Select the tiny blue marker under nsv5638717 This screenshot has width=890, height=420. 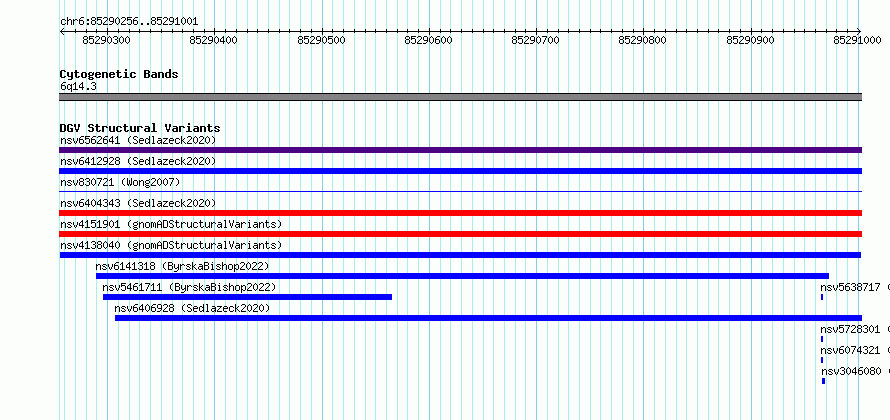pyautogui.click(x=822, y=297)
